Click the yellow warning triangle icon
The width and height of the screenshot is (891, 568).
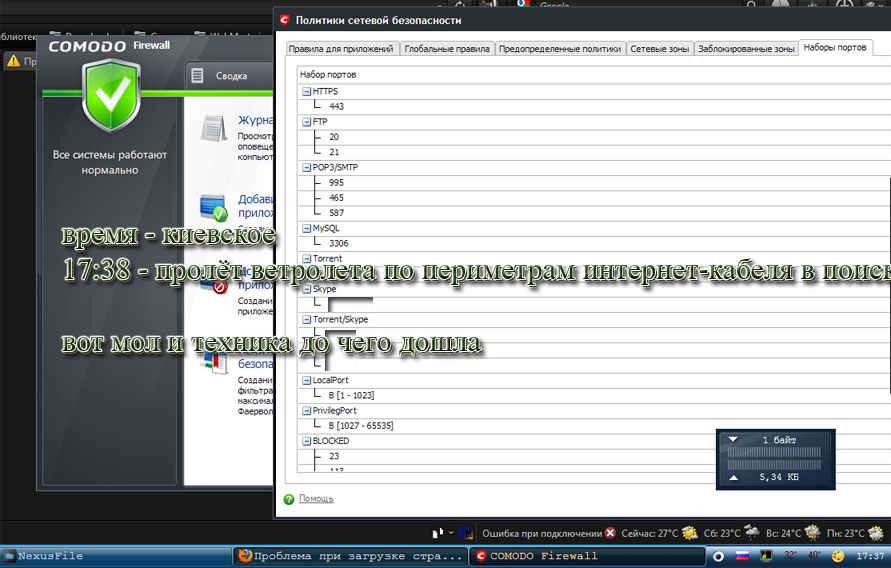click(13, 61)
